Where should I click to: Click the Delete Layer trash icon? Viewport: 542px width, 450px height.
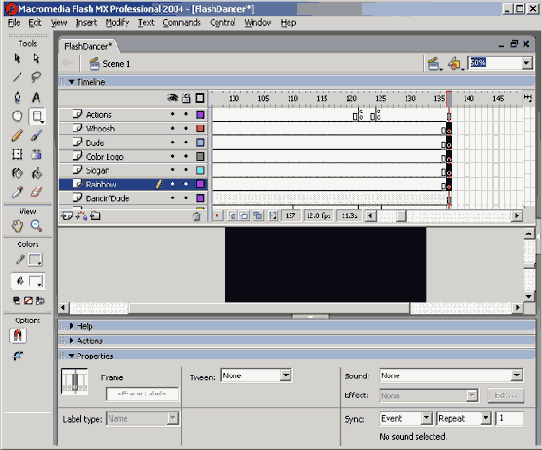(197, 216)
